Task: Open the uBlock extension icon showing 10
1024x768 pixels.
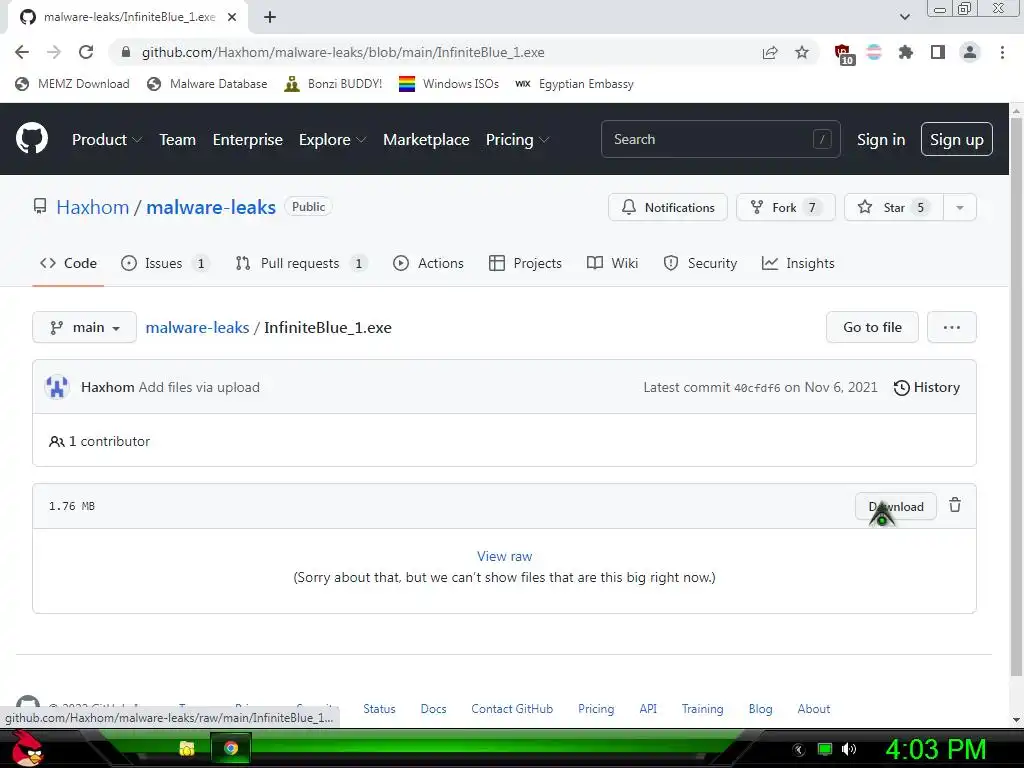Action: click(844, 54)
